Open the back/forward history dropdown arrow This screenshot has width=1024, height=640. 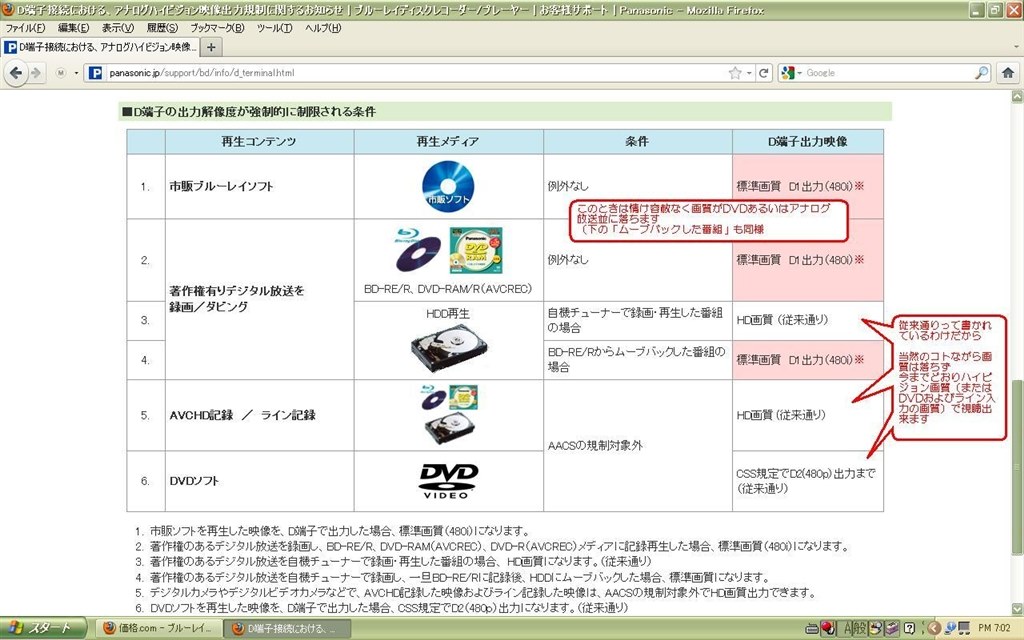coord(76,73)
